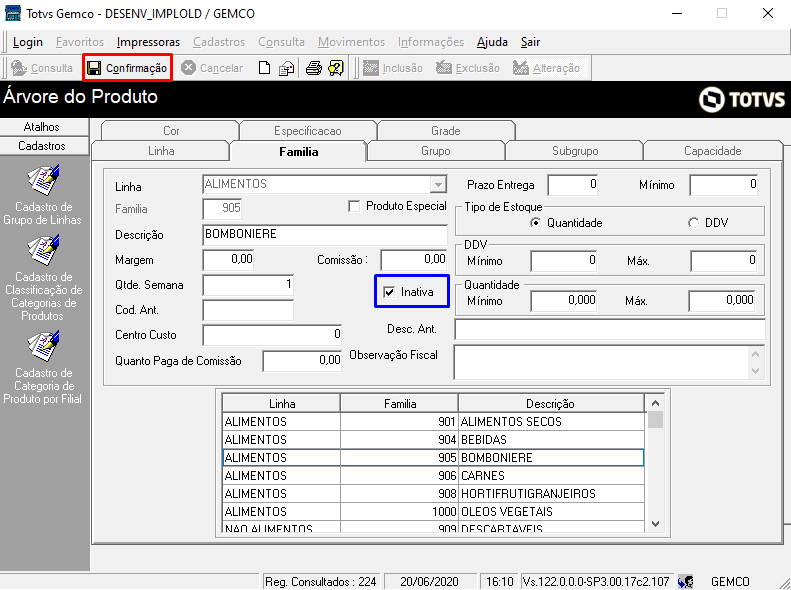
Task: Click the Sair menu item
Action: [530, 42]
